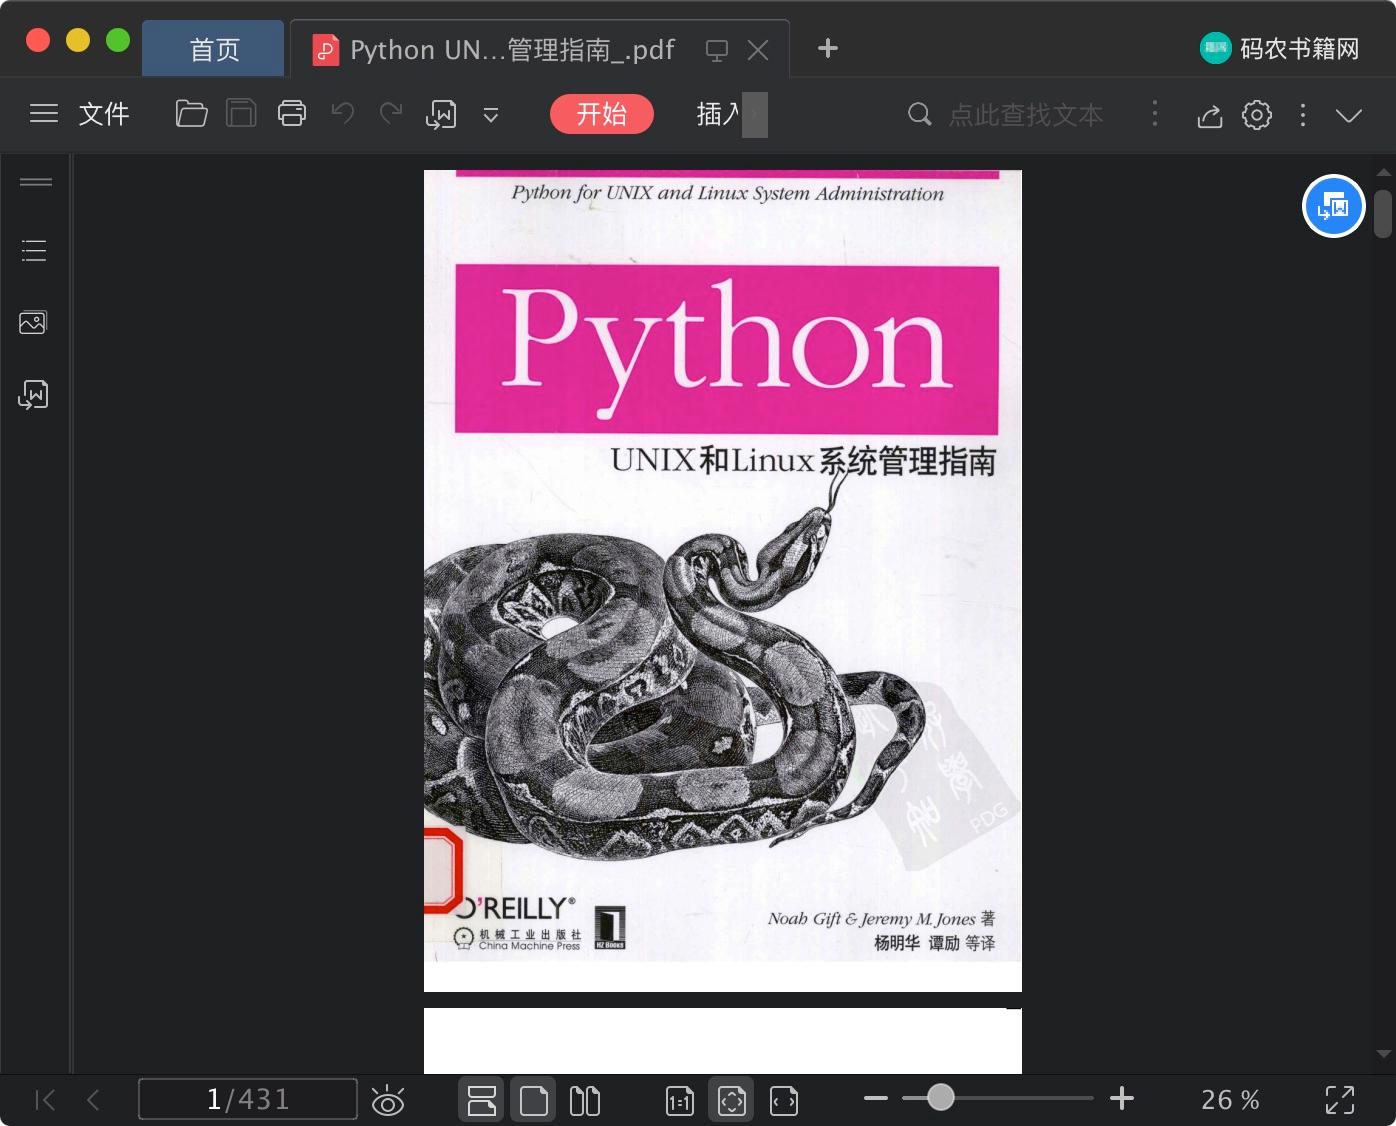Viewport: 1396px width, 1126px height.
Task: Click the tab display mode monitor icon
Action: click(x=717, y=50)
